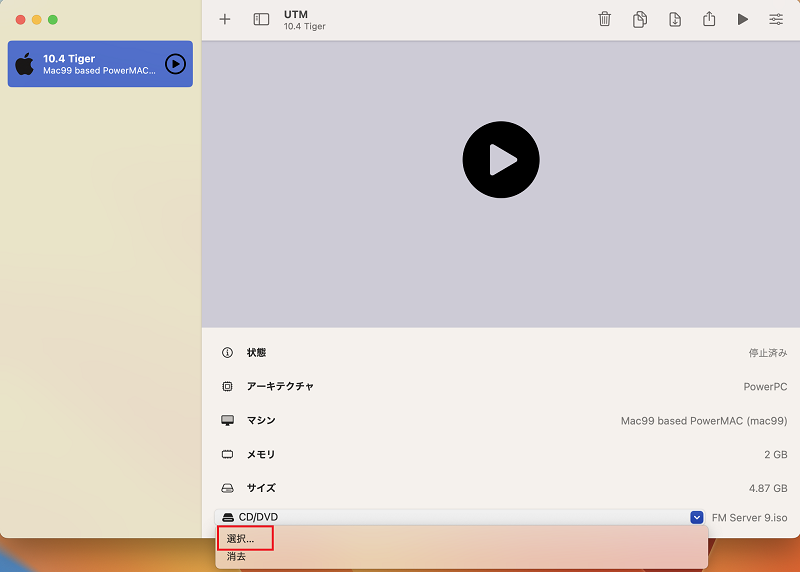Screen dimensions: 800x572
Task: Click the 状態 label
Action: 256,353
